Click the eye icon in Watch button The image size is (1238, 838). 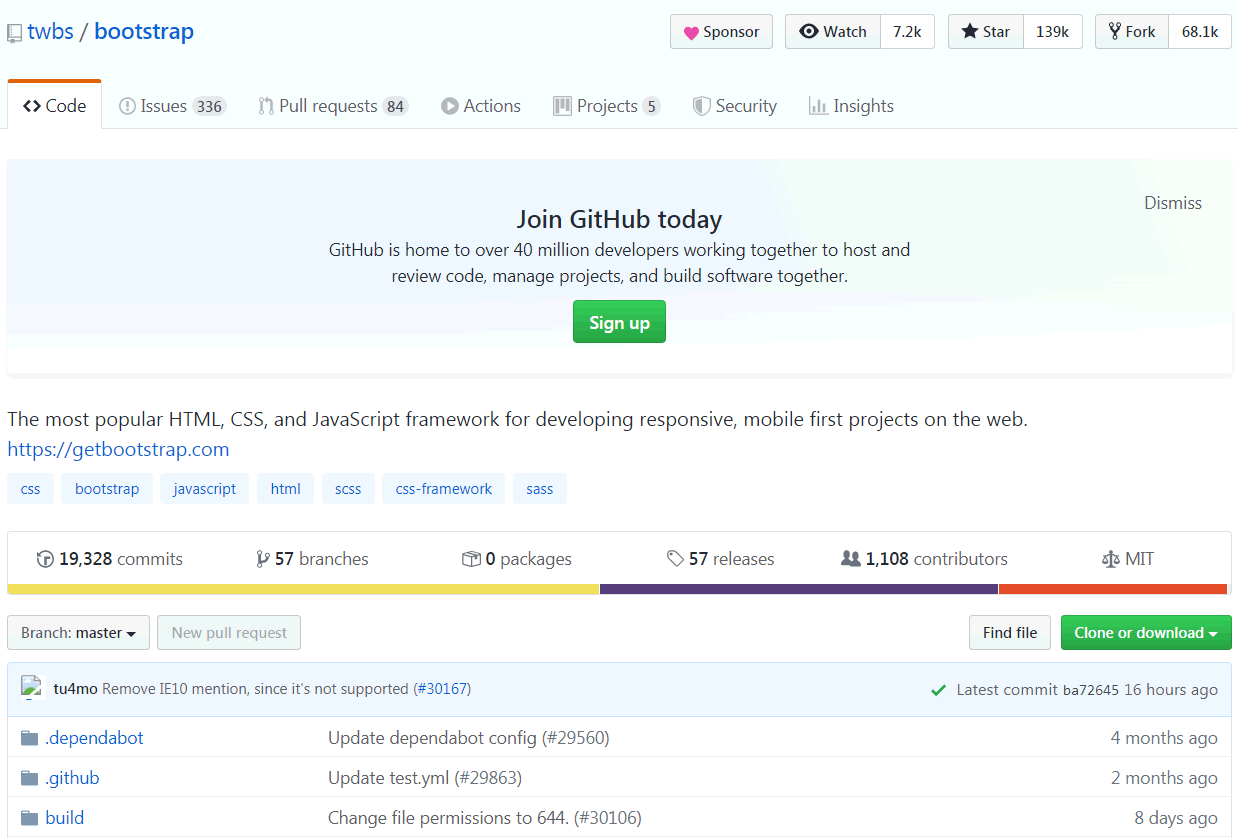coord(809,32)
